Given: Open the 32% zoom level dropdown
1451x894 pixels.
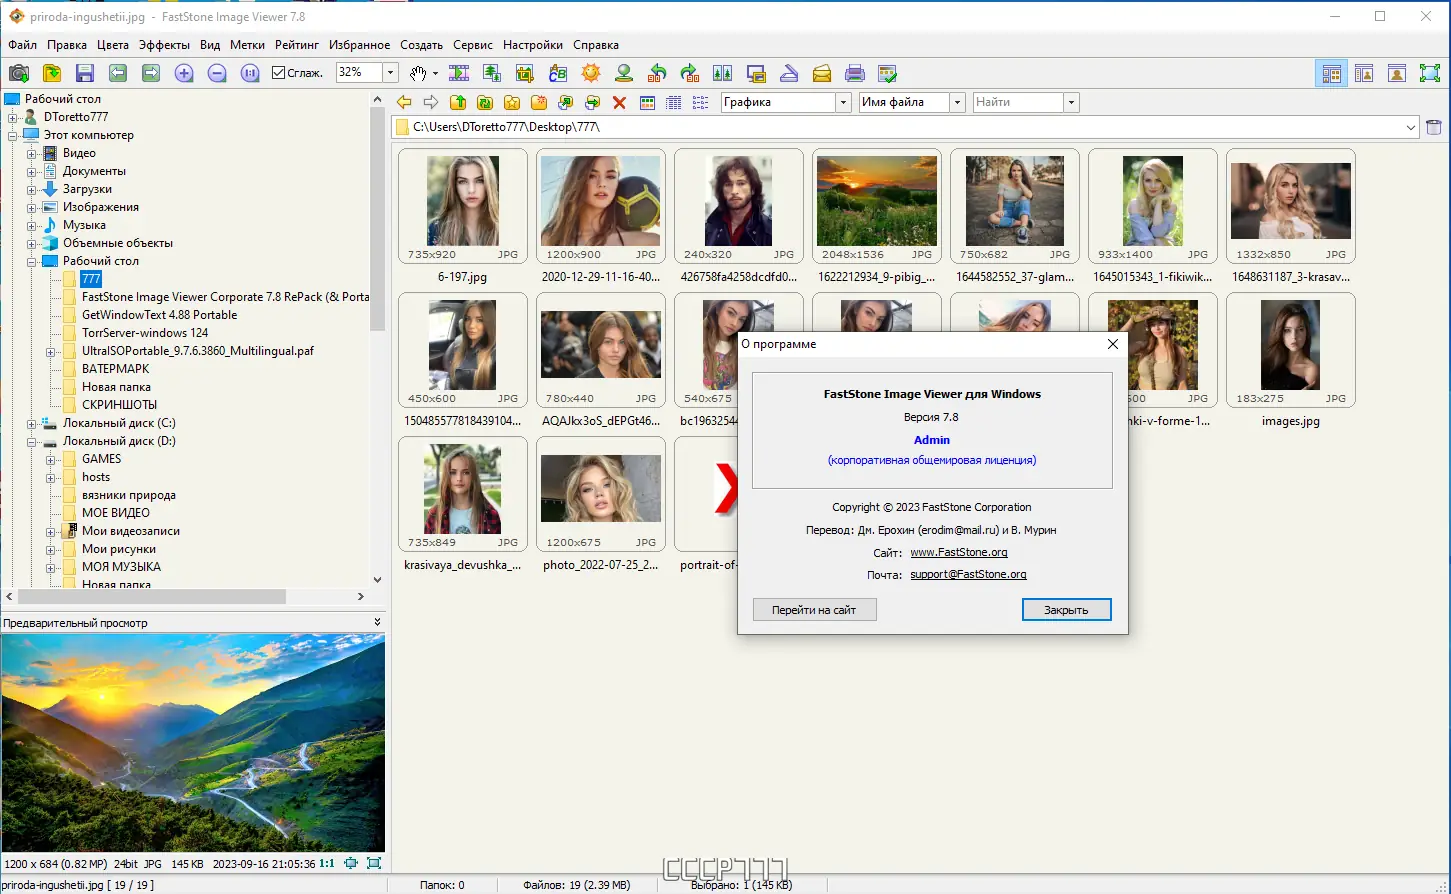Looking at the screenshot, I should [x=390, y=72].
